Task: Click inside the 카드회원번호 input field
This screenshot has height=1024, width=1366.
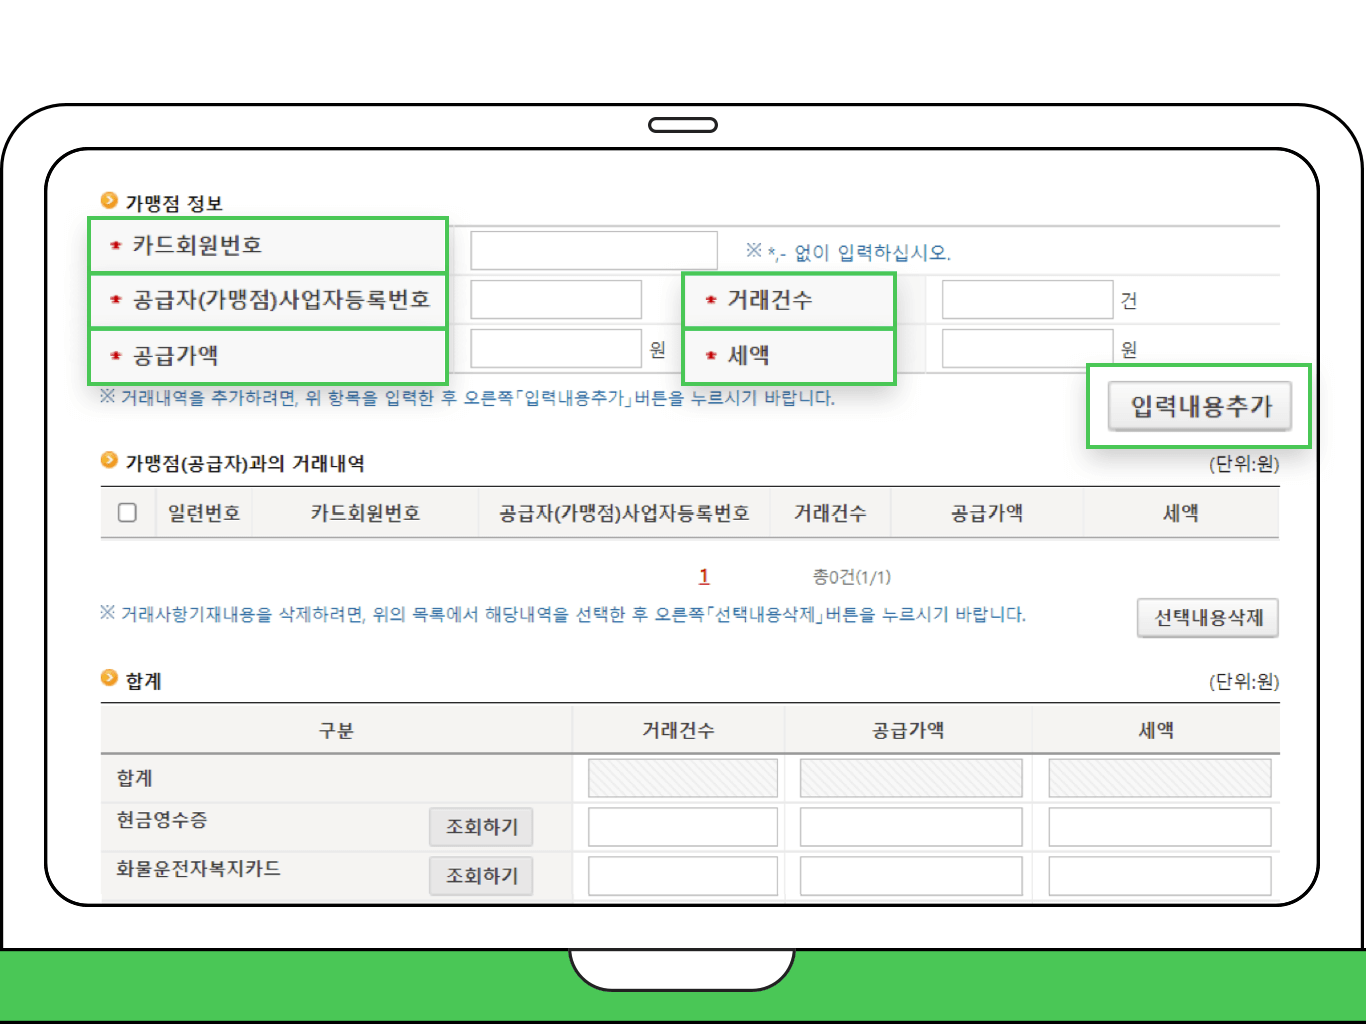Action: pyautogui.click(x=593, y=250)
